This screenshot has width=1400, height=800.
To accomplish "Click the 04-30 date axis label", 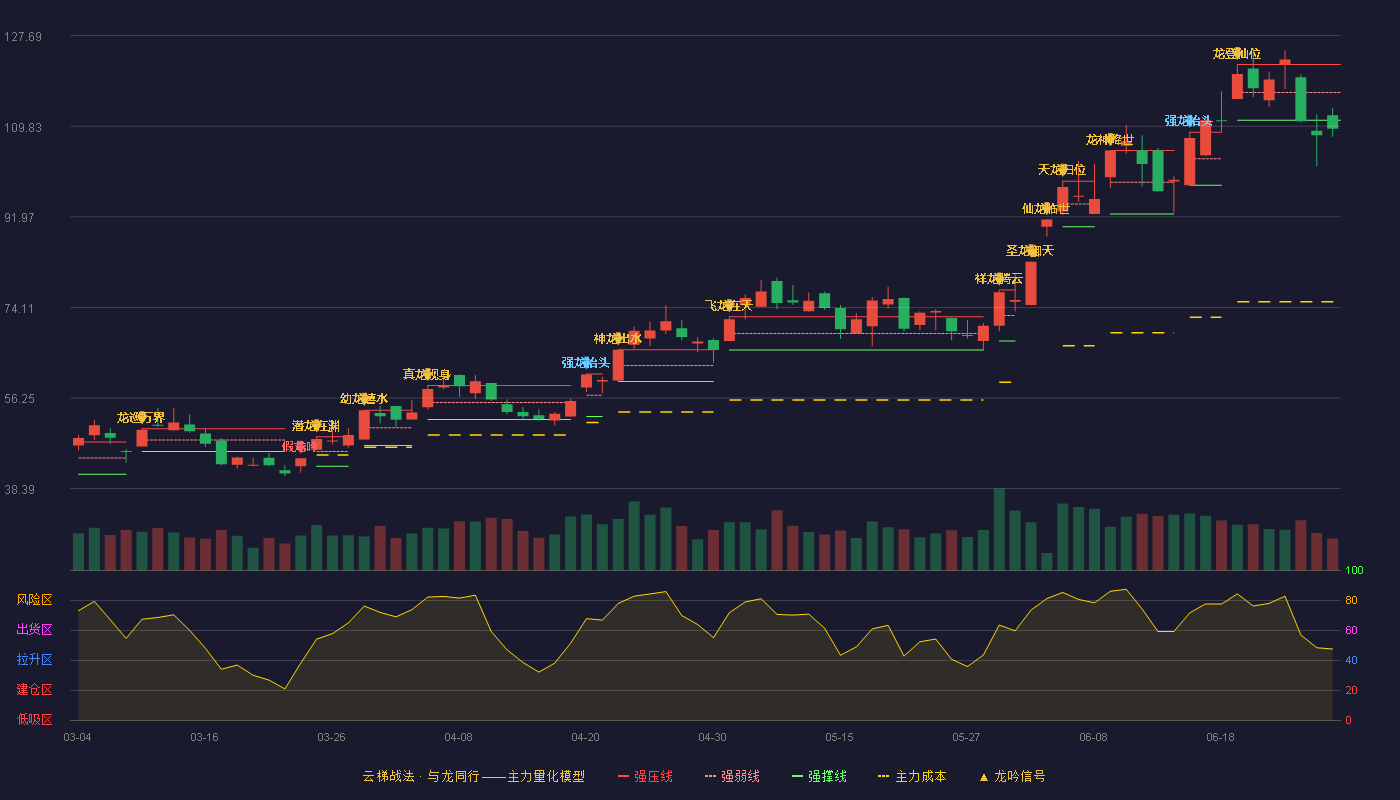I will (x=712, y=737).
